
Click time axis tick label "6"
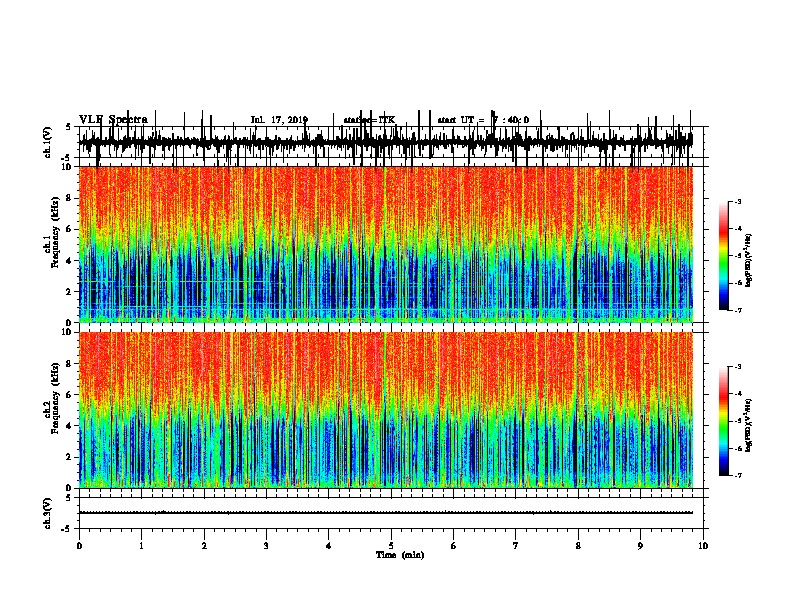[x=454, y=546]
